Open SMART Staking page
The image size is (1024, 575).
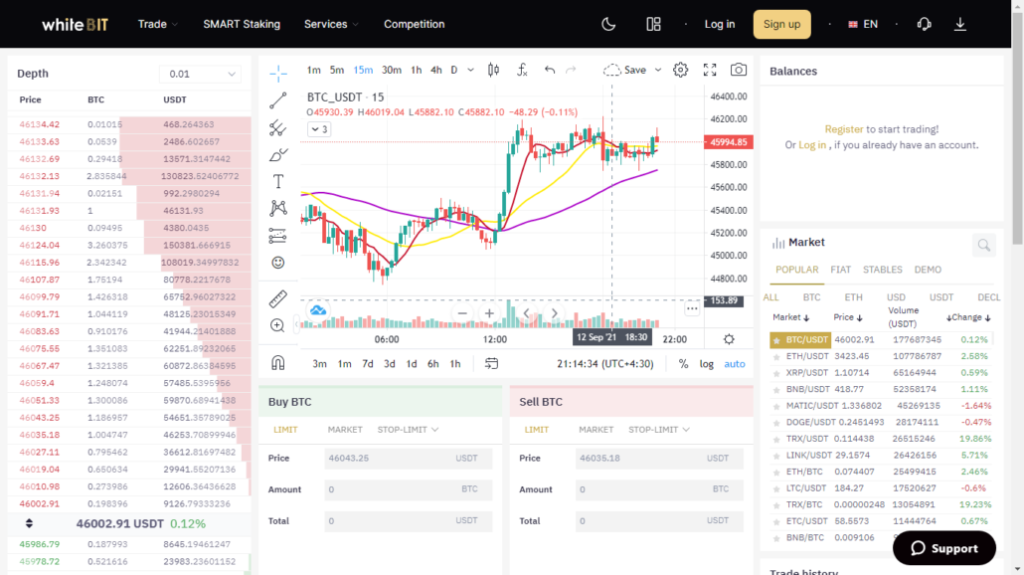click(242, 24)
